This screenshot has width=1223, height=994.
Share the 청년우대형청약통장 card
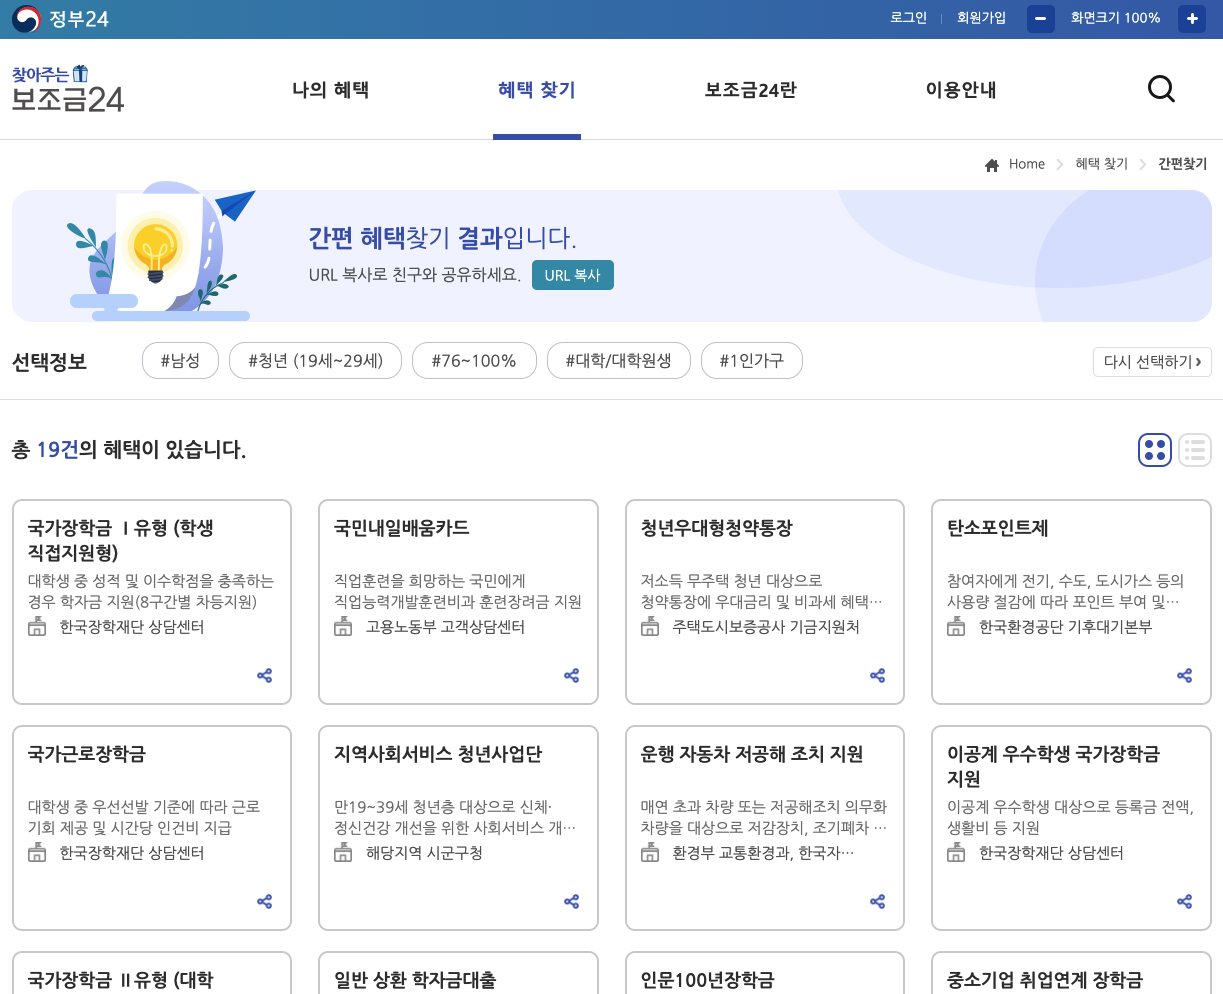click(x=878, y=676)
